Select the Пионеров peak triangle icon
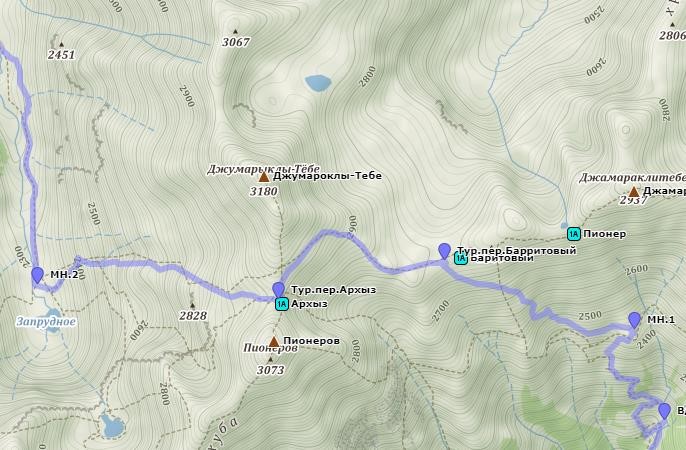The width and height of the screenshot is (686, 450). (x=274, y=342)
